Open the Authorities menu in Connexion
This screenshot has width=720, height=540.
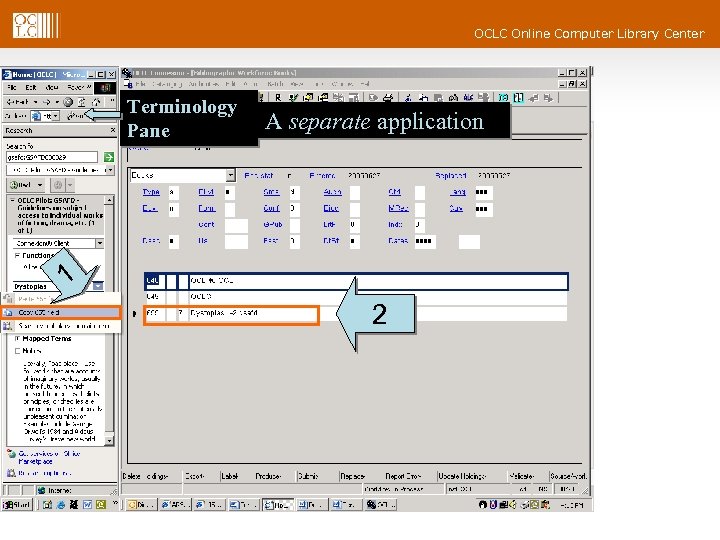tap(204, 84)
